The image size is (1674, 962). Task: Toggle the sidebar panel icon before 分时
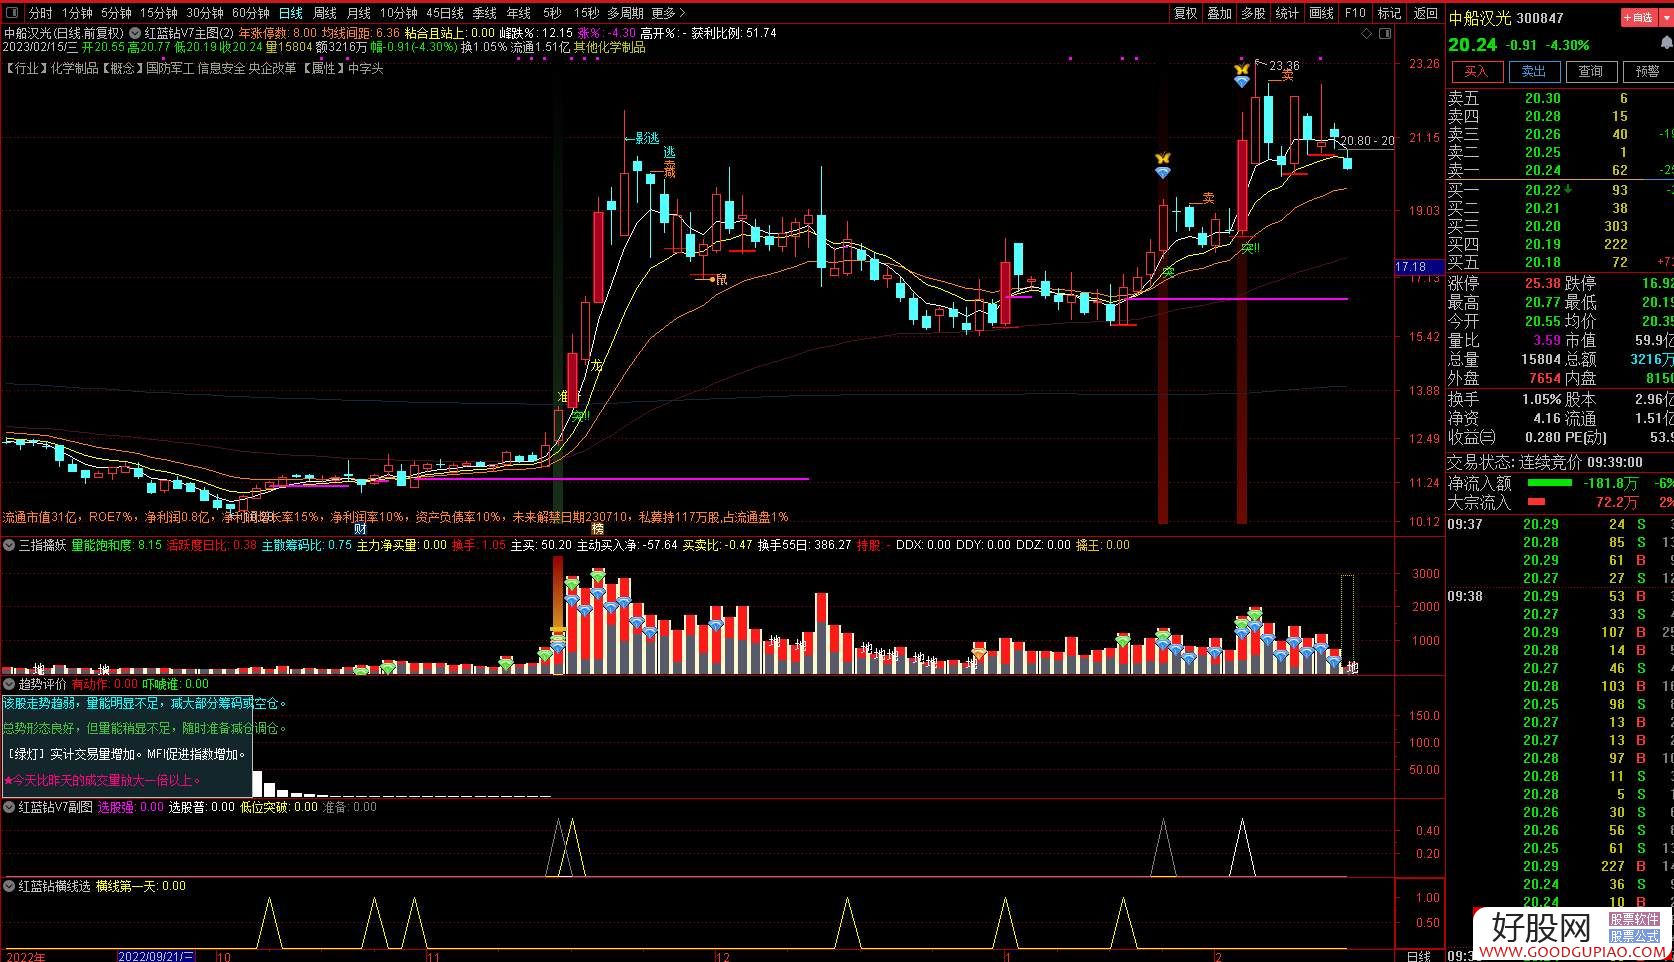[x=12, y=13]
